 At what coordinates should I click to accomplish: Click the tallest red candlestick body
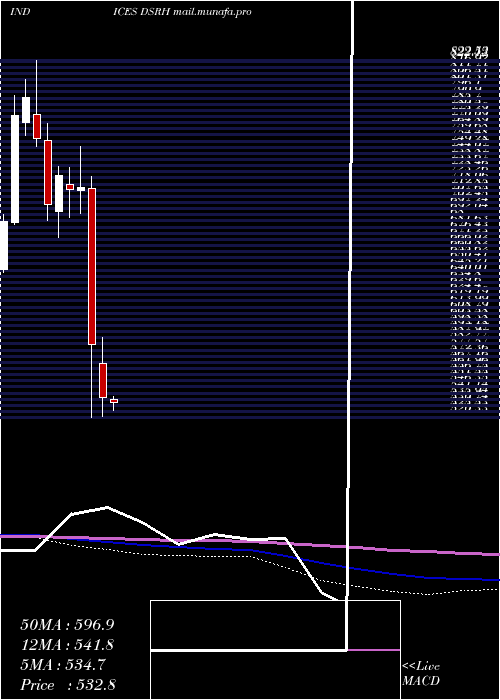92,266
